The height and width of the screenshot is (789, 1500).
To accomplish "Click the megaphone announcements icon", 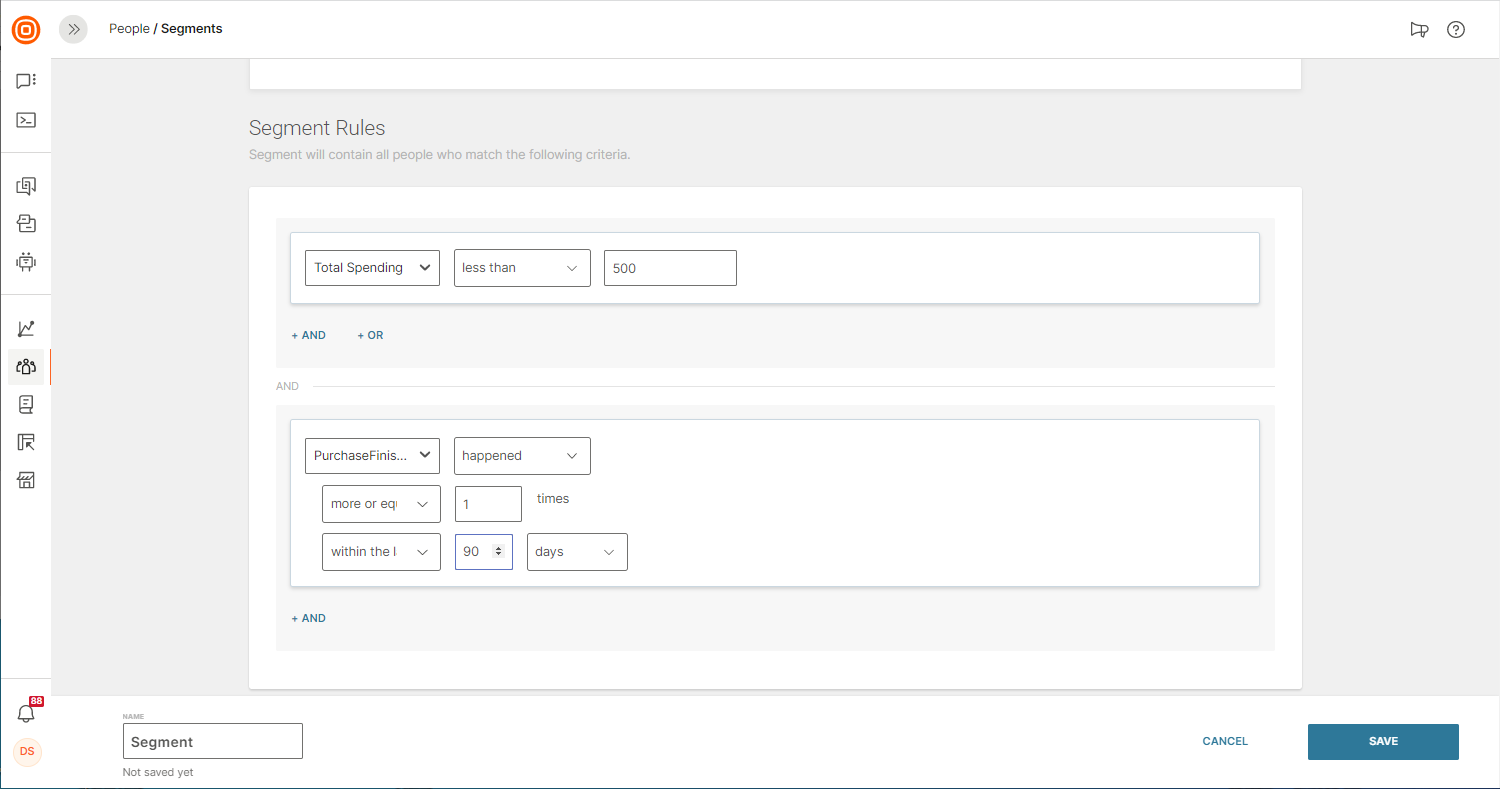I will pyautogui.click(x=1419, y=30).
